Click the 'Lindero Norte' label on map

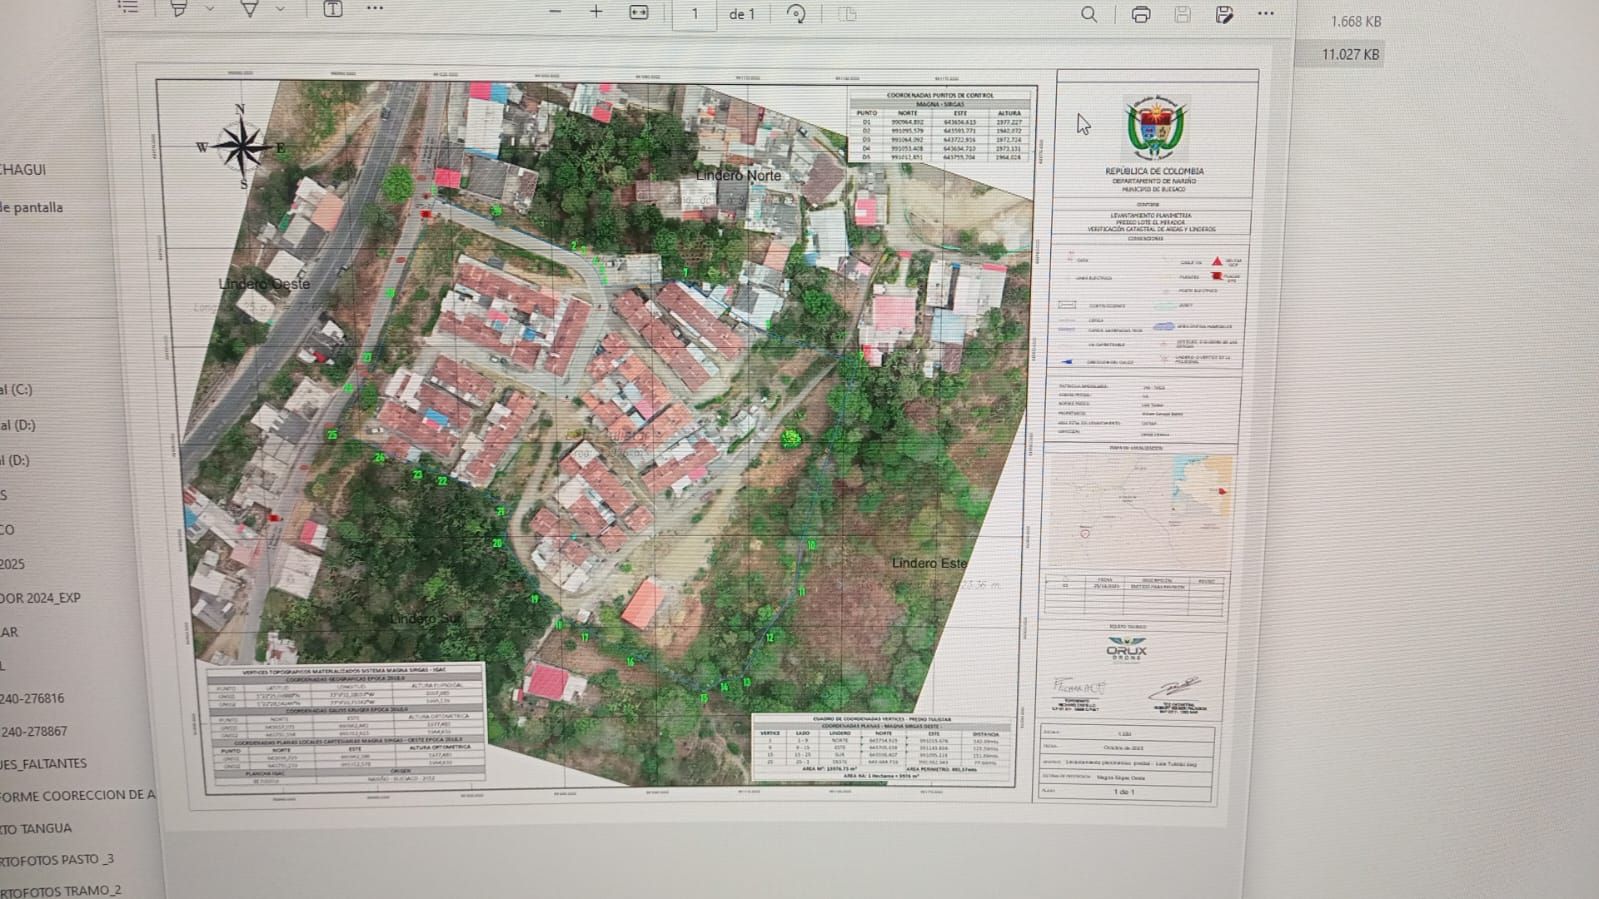pos(739,175)
